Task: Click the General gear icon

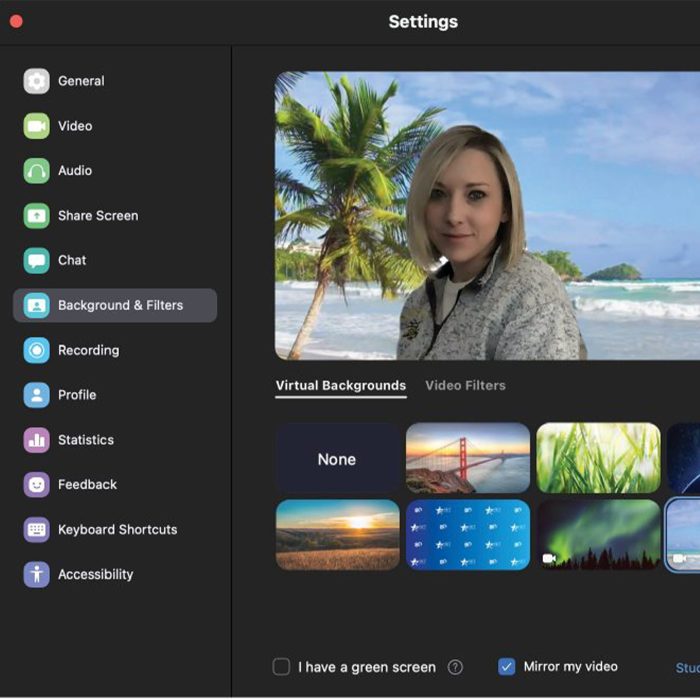Action: tap(36, 81)
